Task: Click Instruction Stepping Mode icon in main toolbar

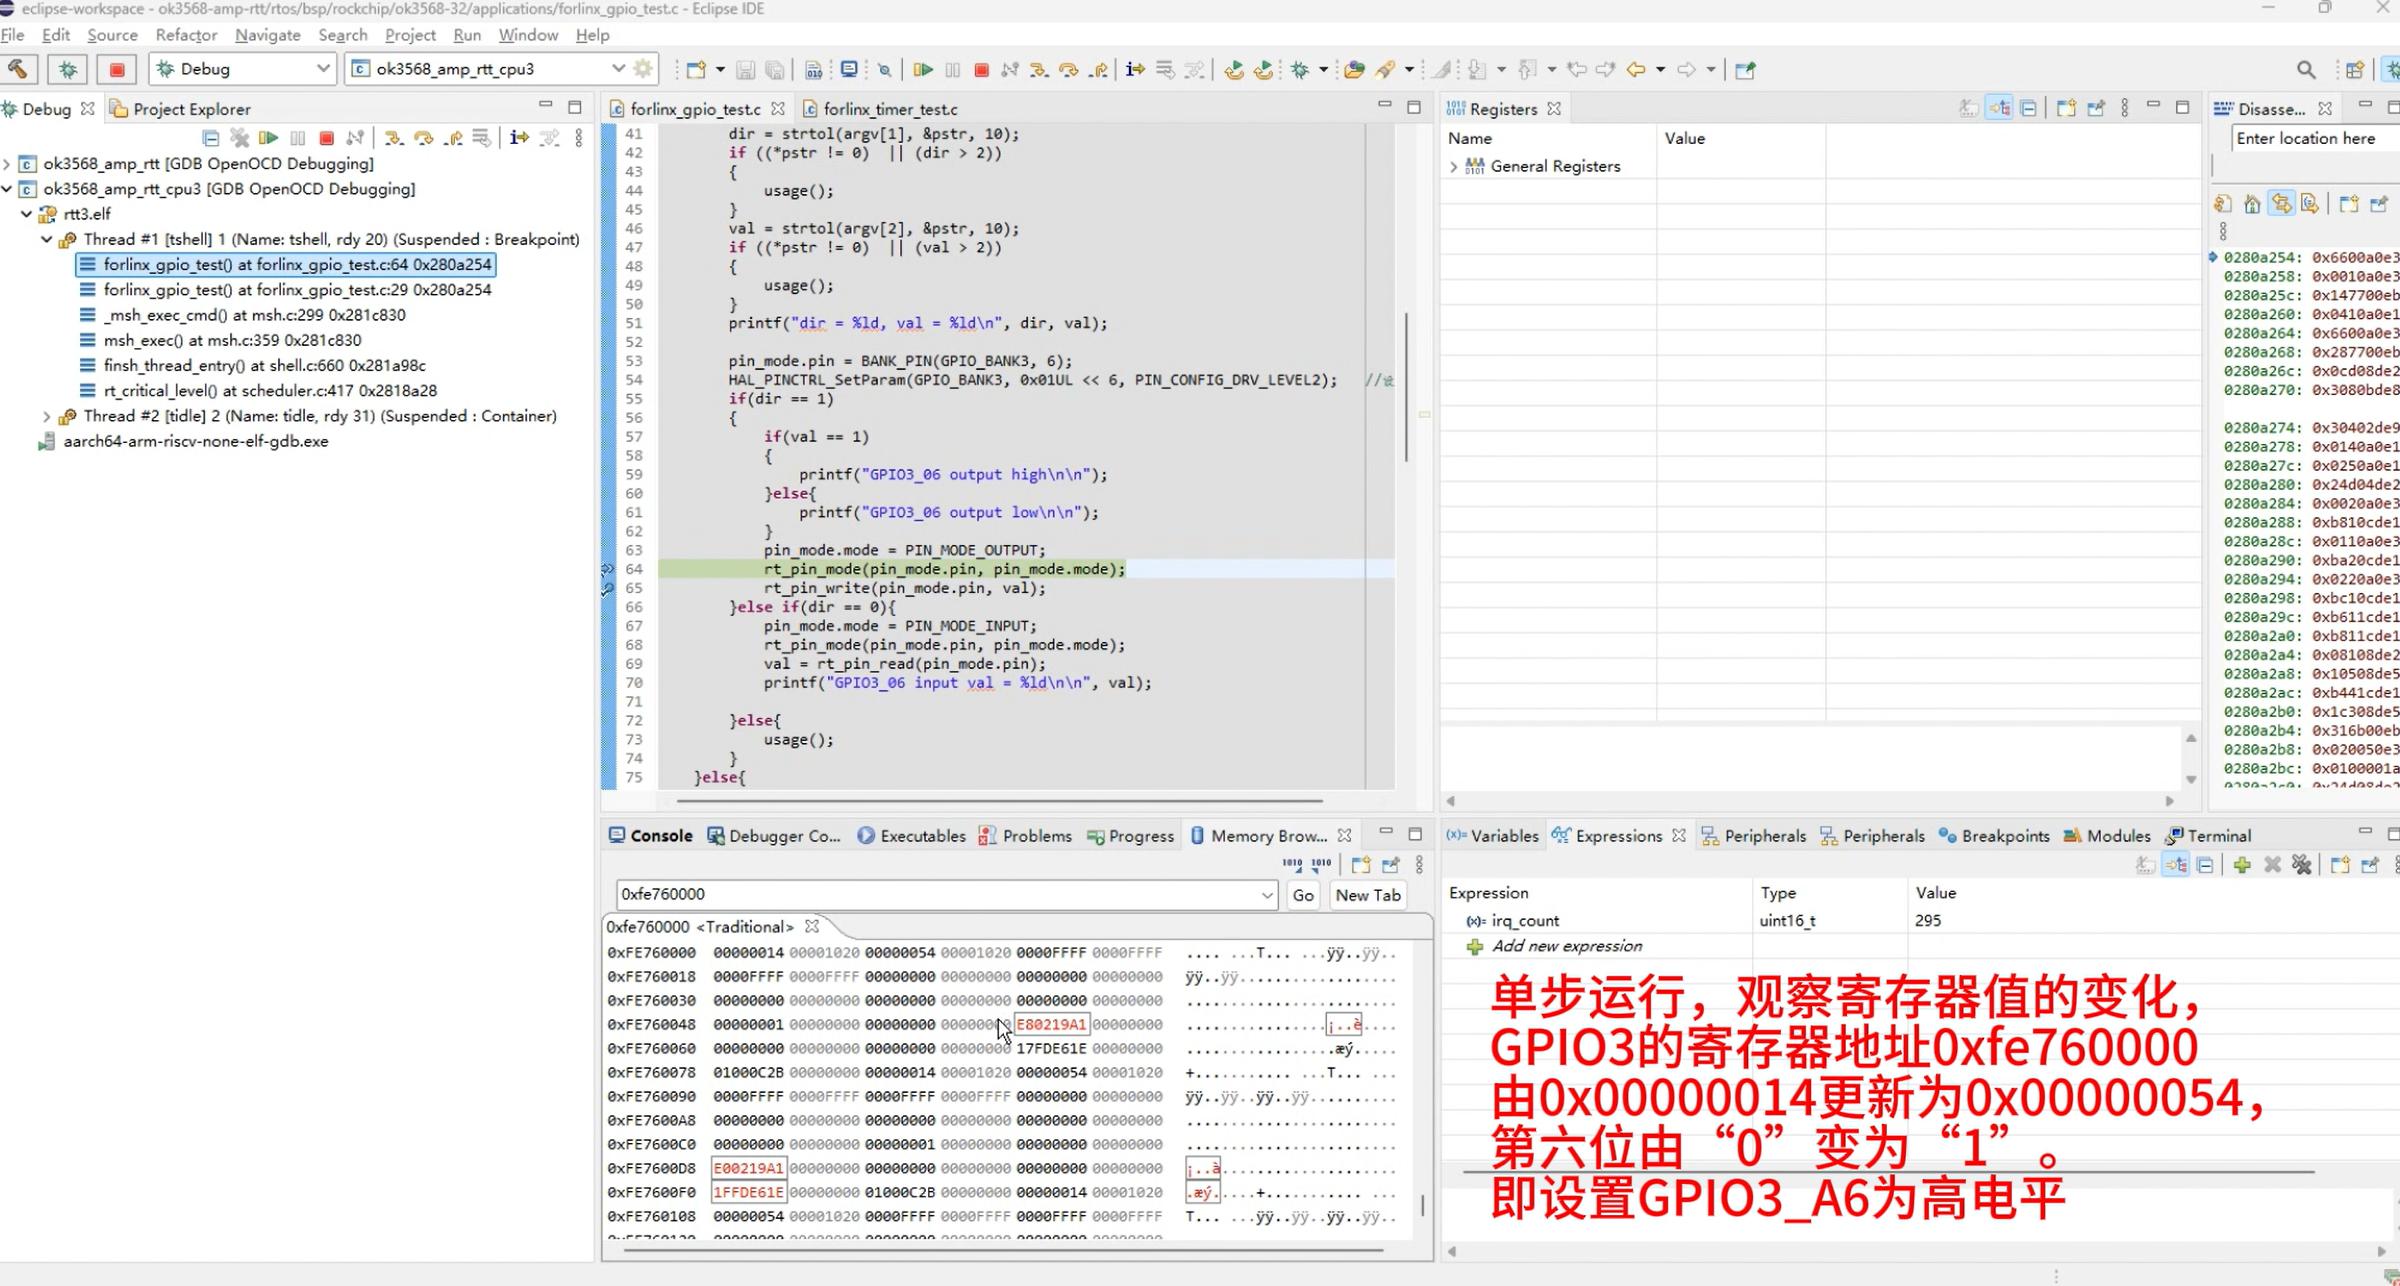Action: coord(1135,69)
